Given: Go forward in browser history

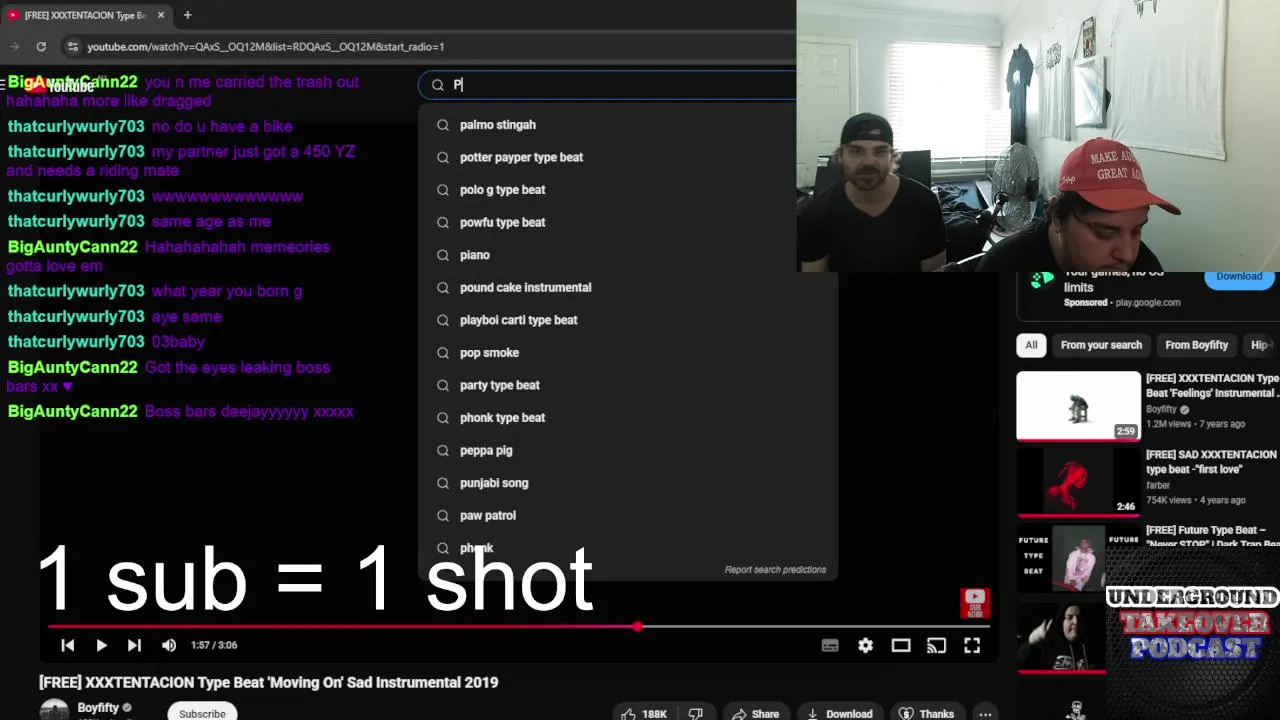Looking at the screenshot, I should tap(15, 46).
